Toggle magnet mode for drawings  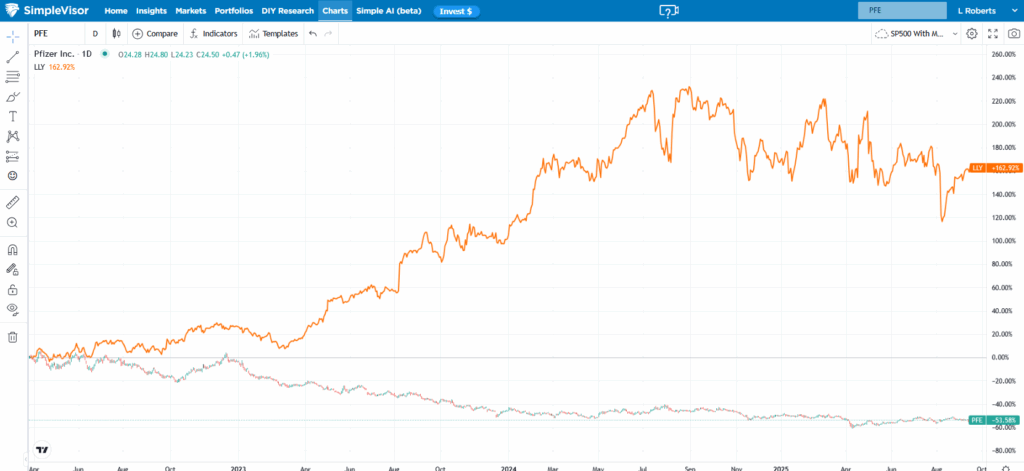click(x=13, y=250)
